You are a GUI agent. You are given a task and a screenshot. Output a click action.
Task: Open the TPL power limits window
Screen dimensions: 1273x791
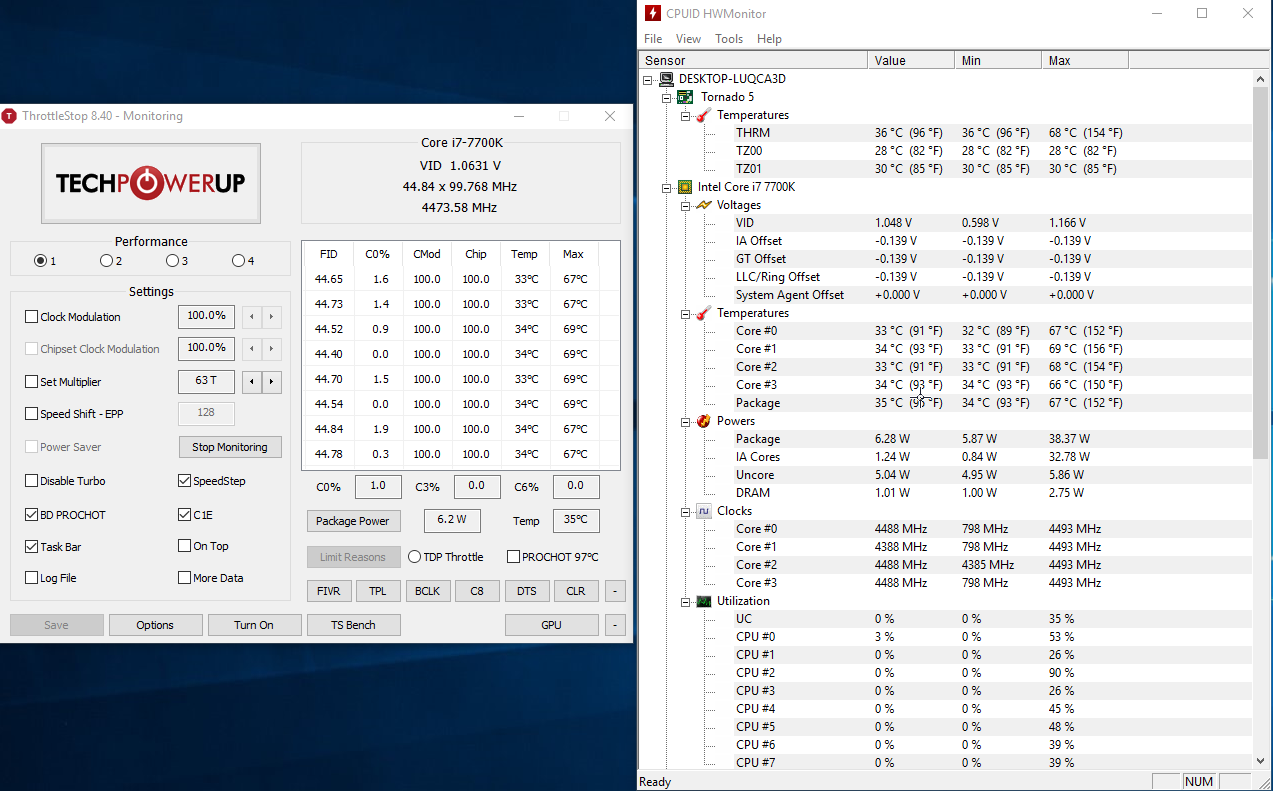[x=377, y=591]
